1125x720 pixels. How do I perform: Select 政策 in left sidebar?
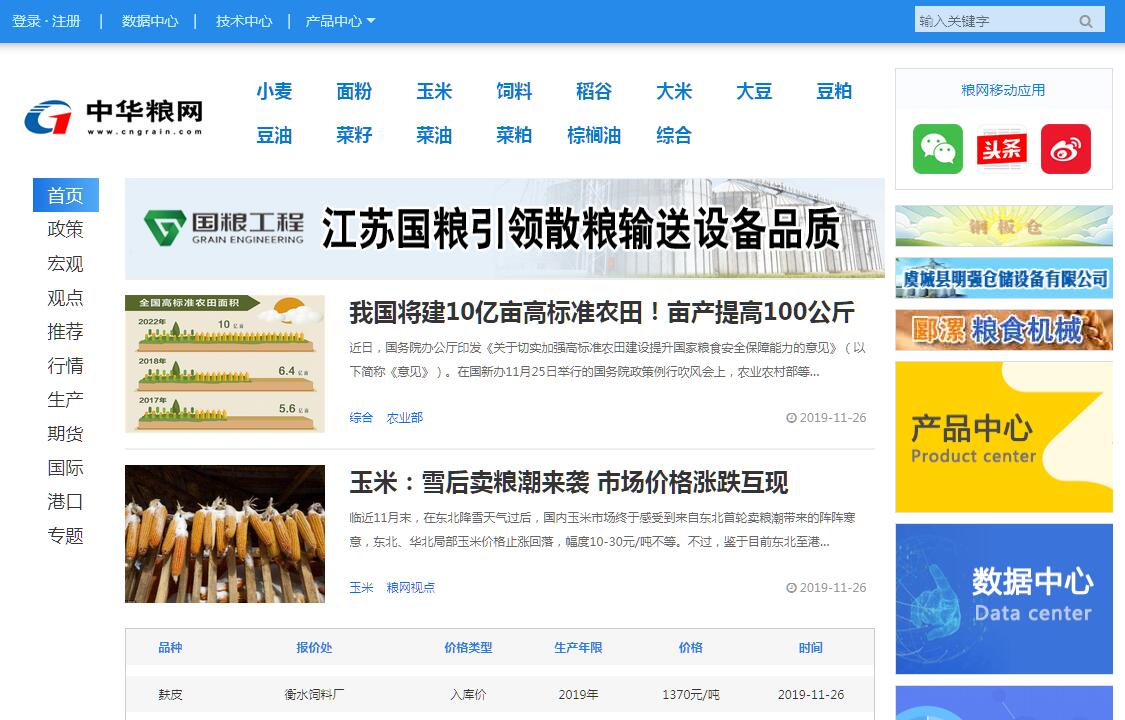65,230
